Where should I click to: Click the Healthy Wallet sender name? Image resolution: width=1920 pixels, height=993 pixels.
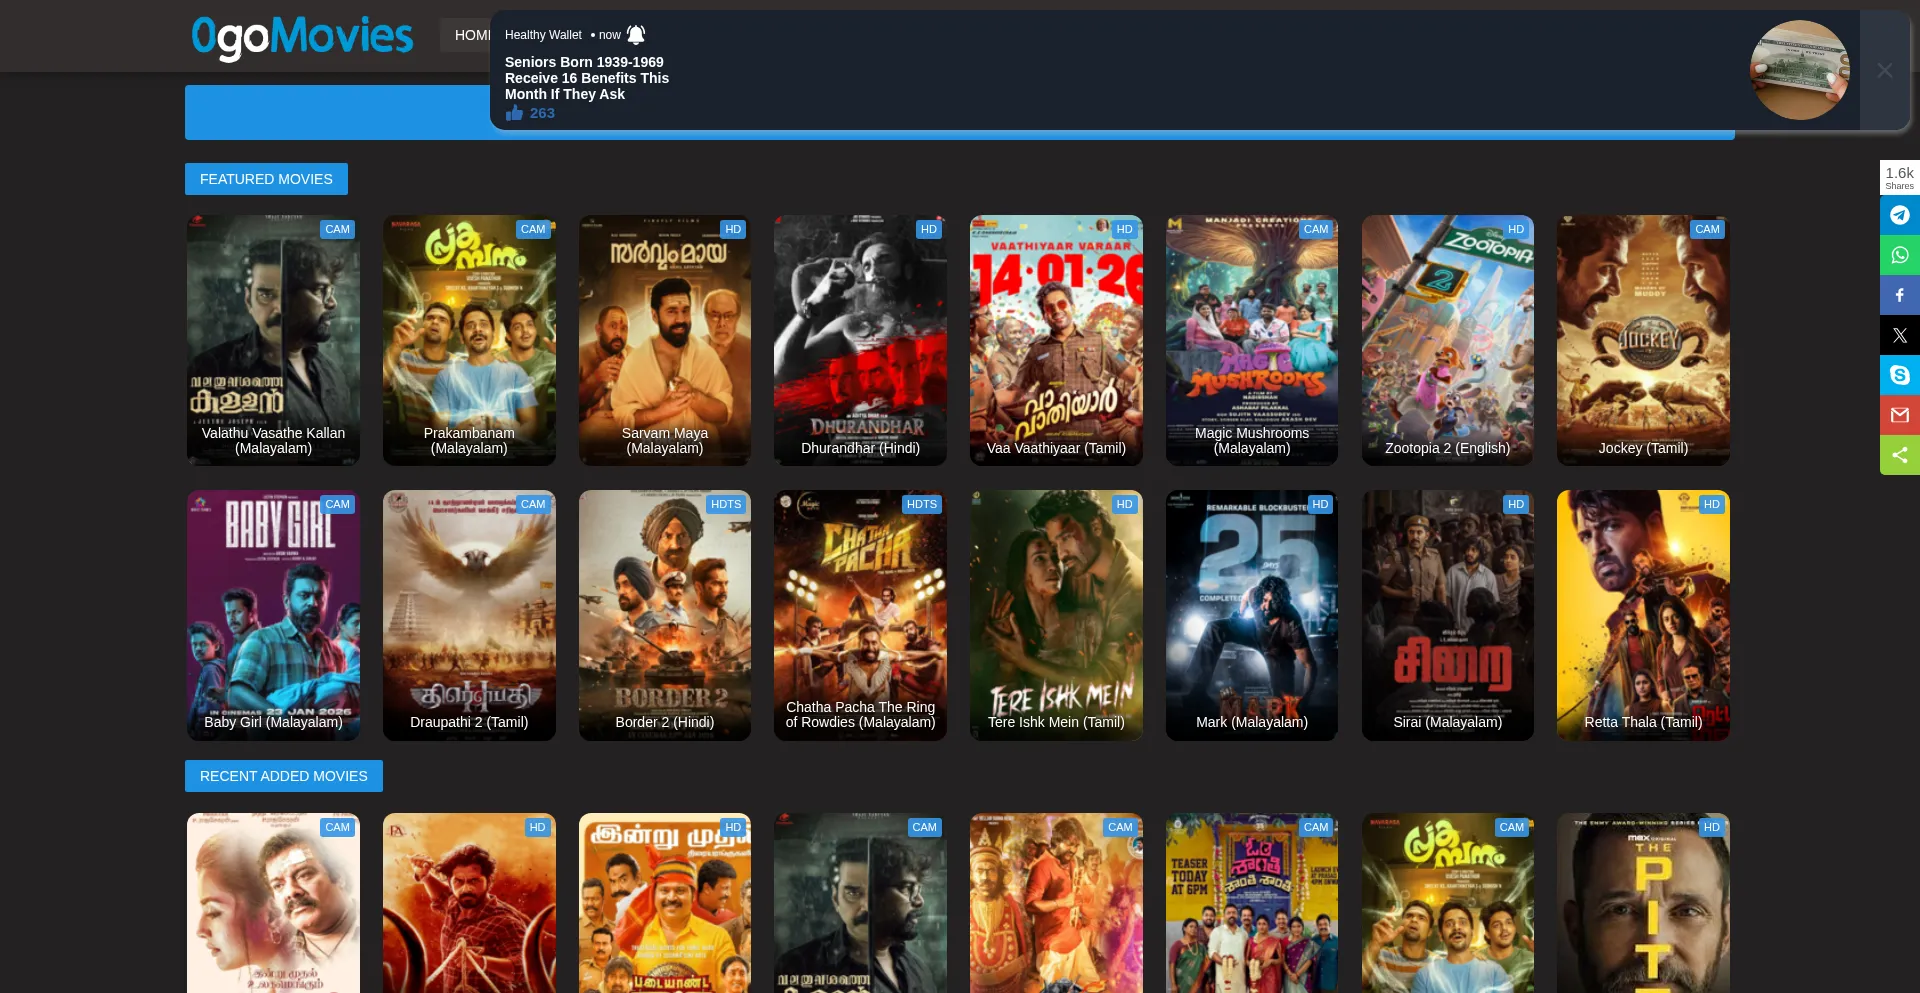coord(543,35)
